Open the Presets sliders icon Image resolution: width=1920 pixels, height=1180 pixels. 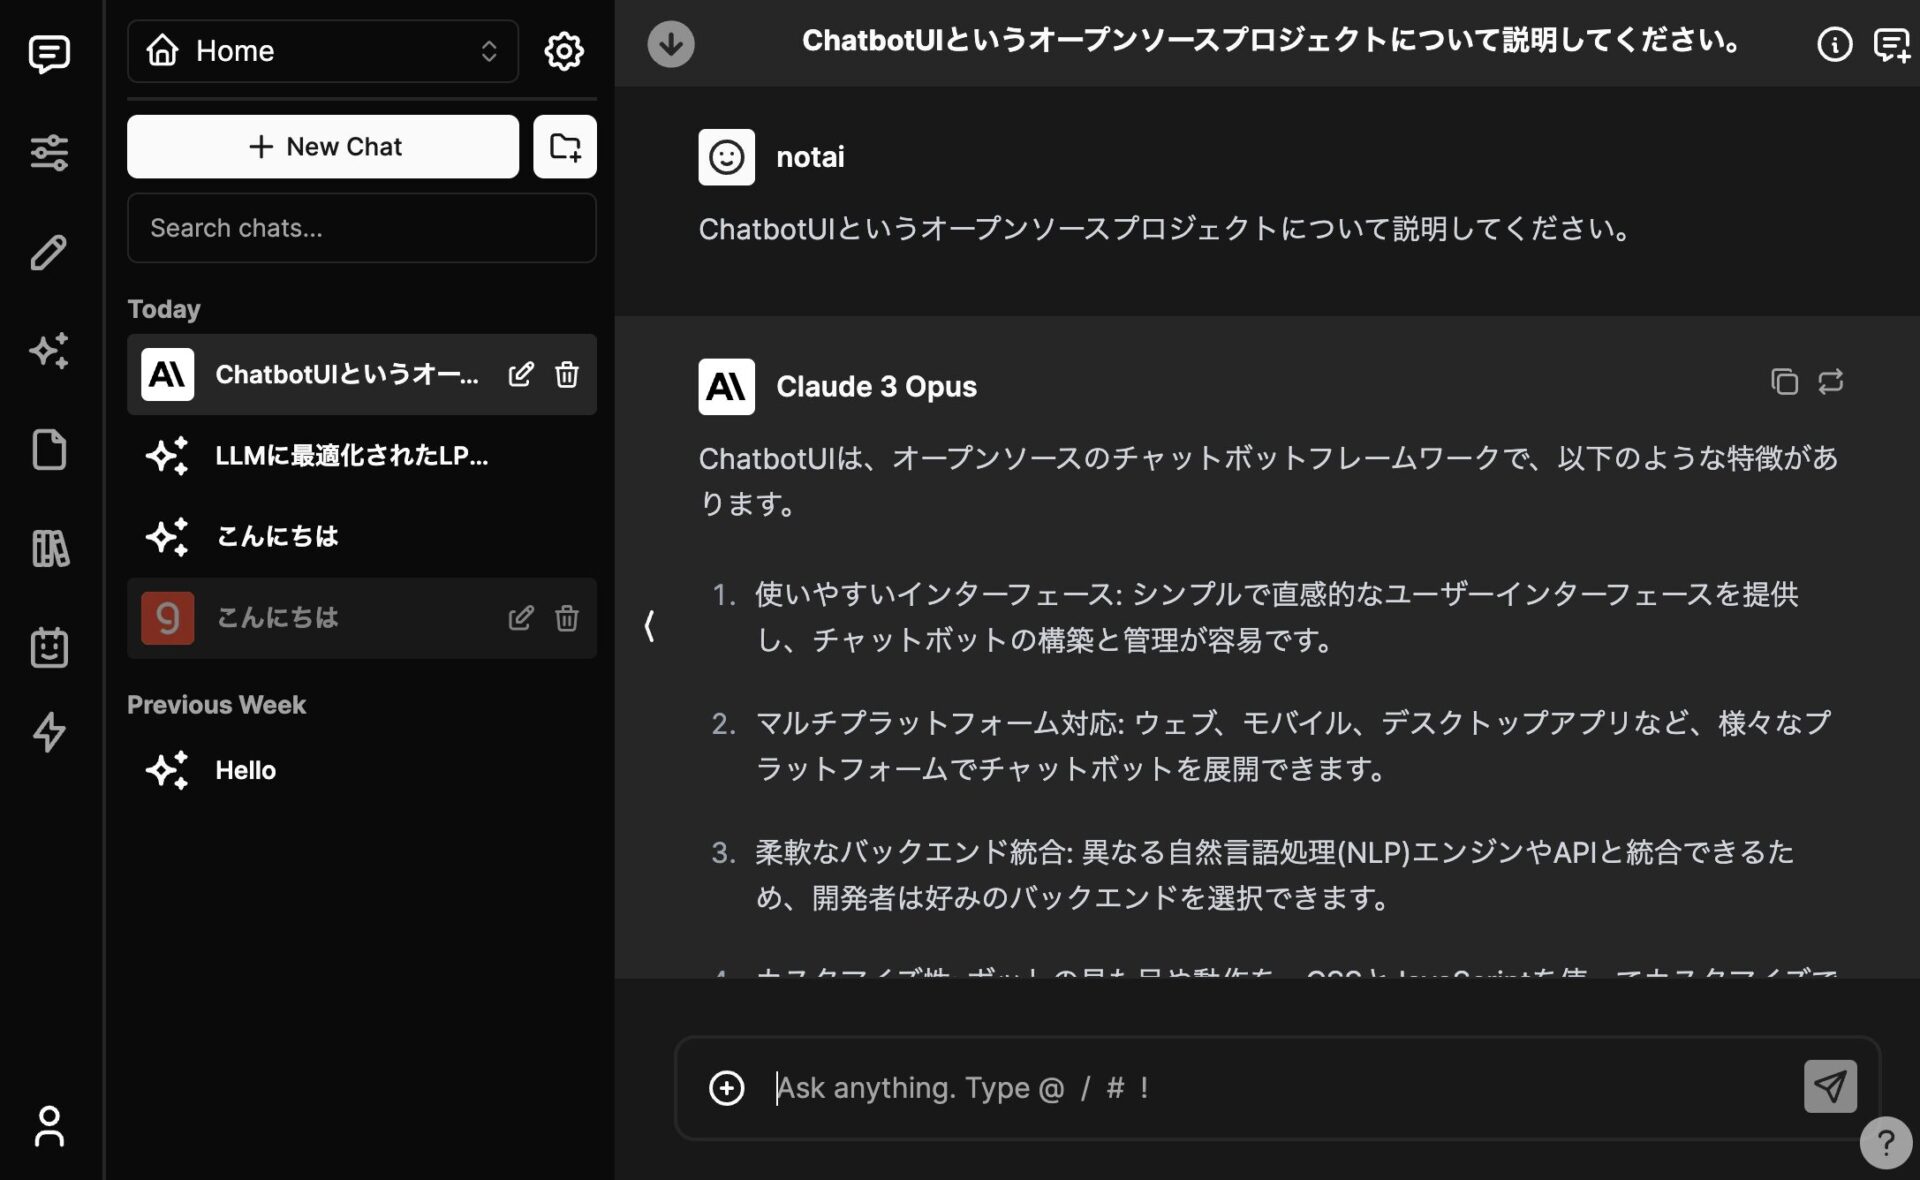pyautogui.click(x=49, y=152)
